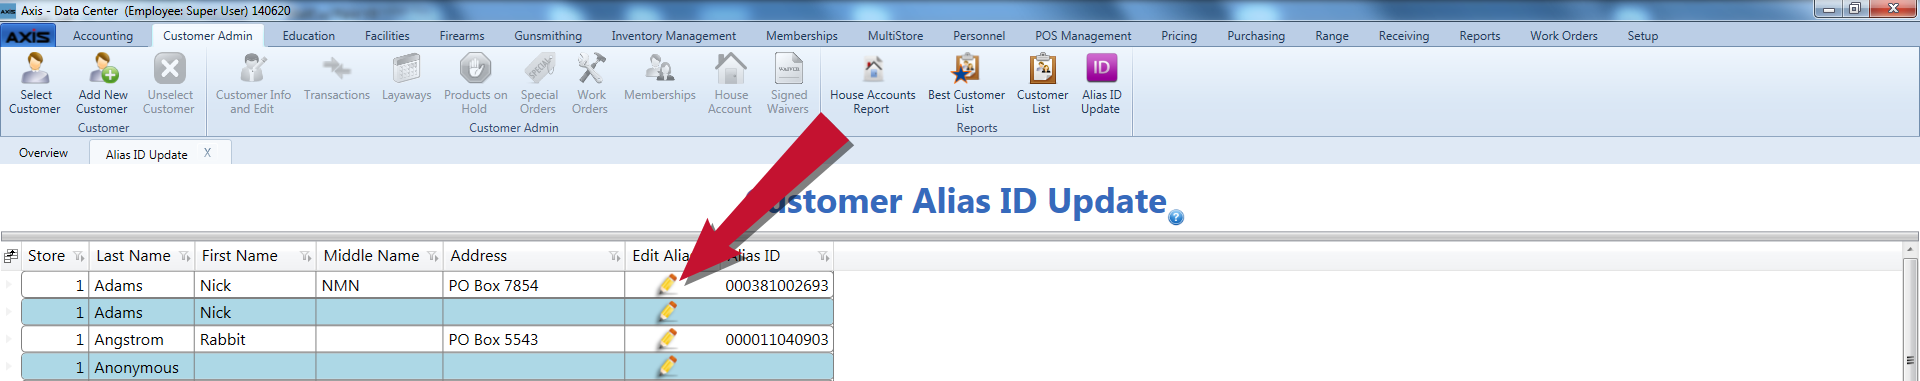Open the Middle Name column filter

coord(433,257)
